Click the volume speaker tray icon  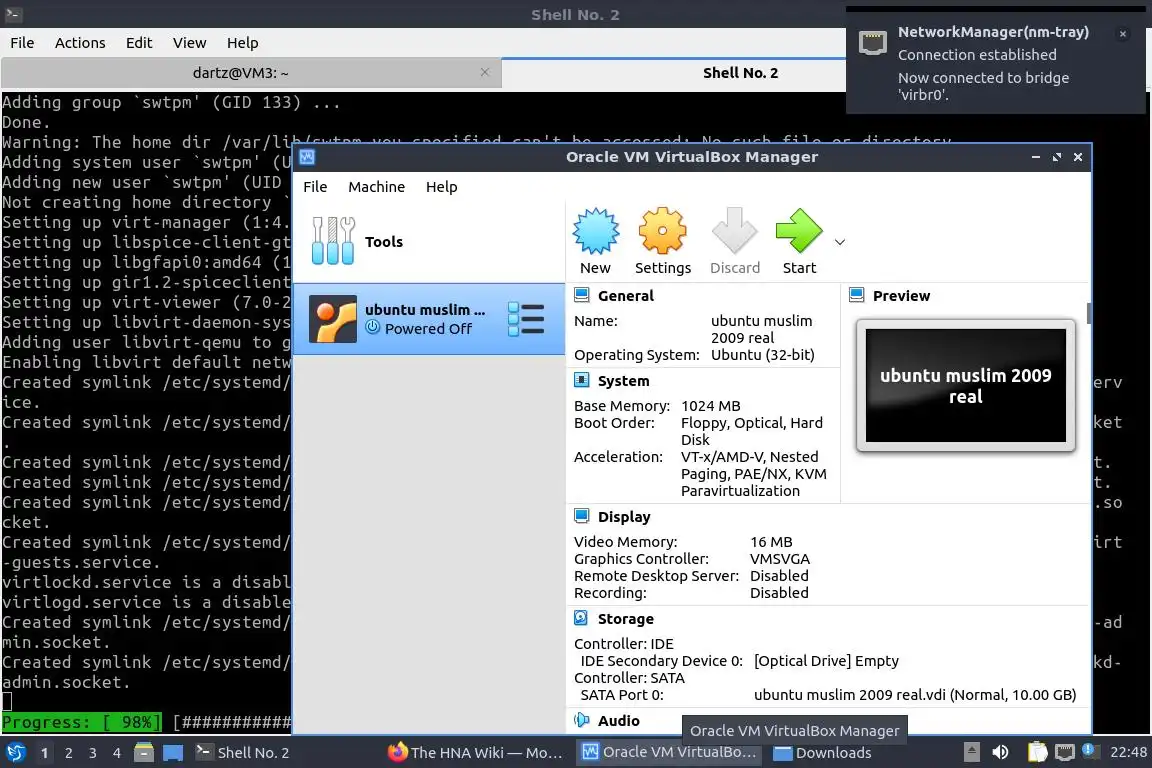(x=1000, y=752)
